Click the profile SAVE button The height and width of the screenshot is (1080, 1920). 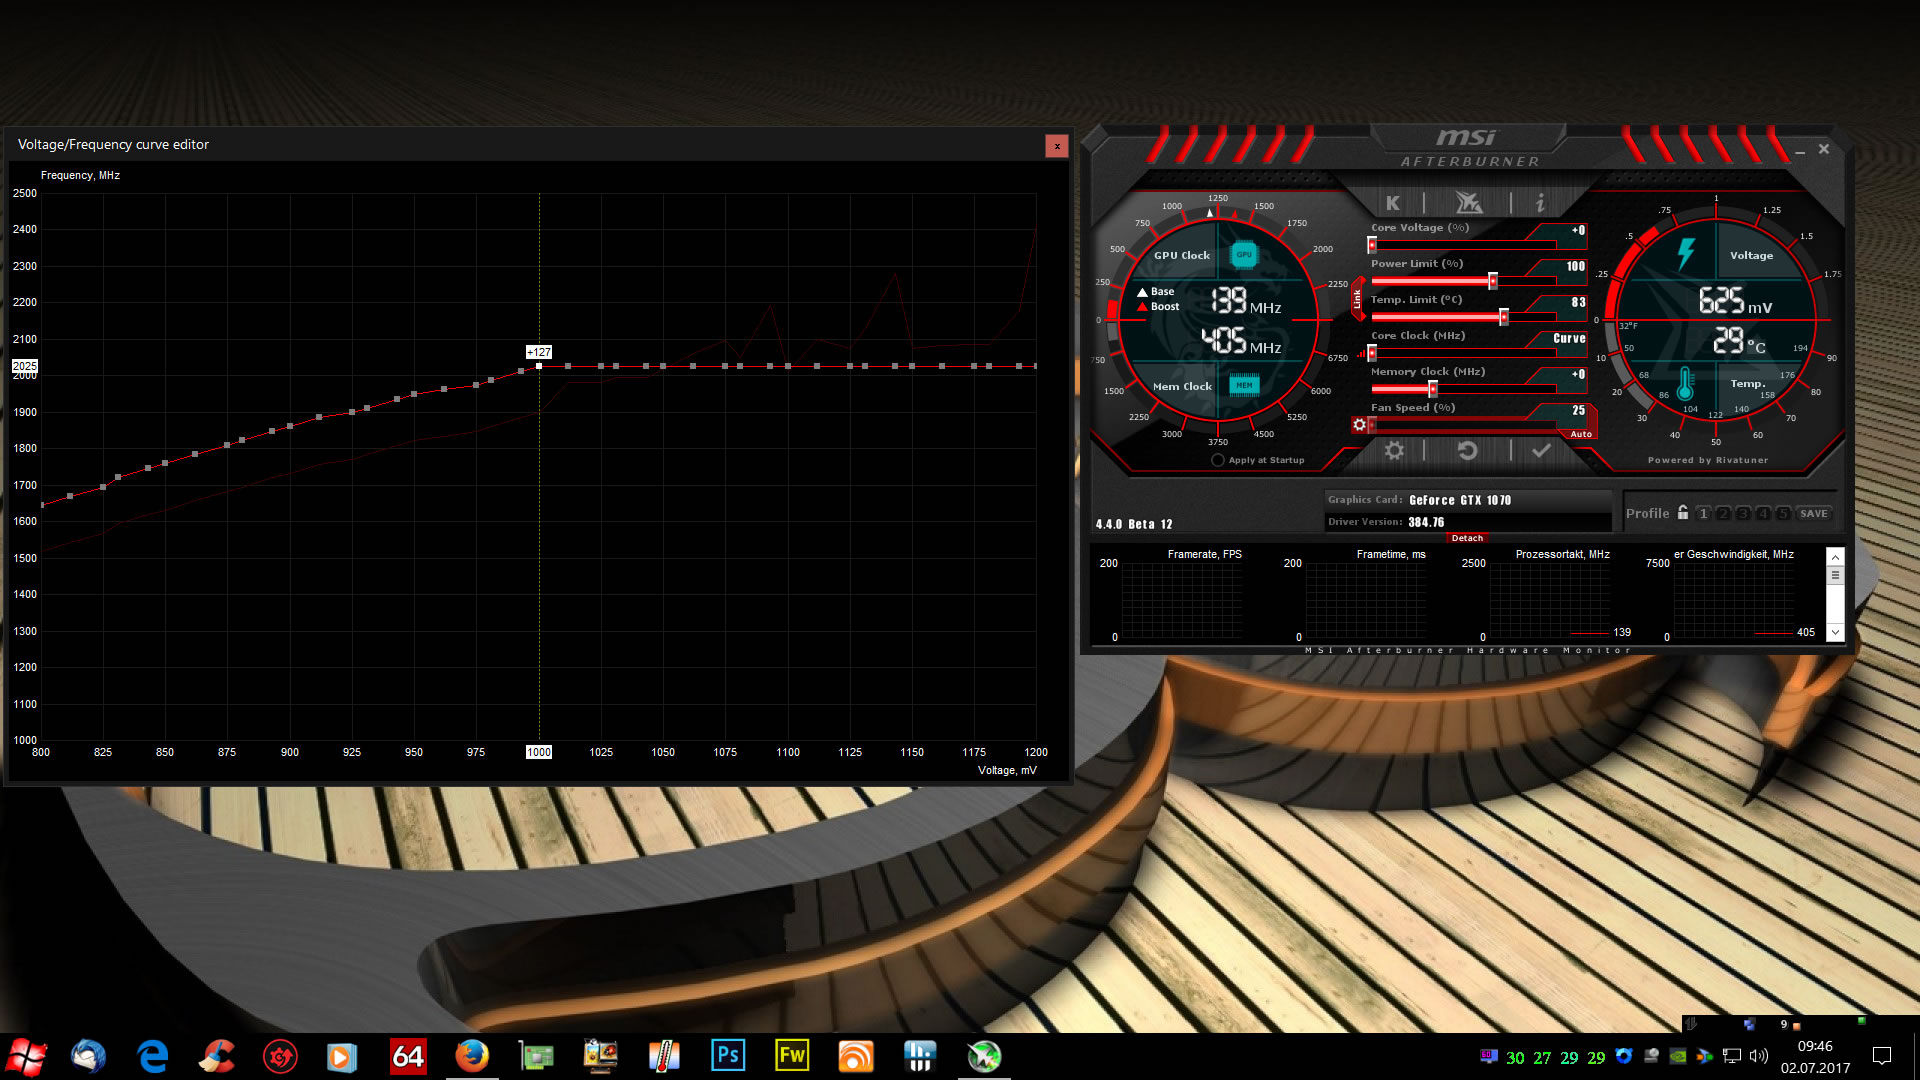[x=1813, y=513]
